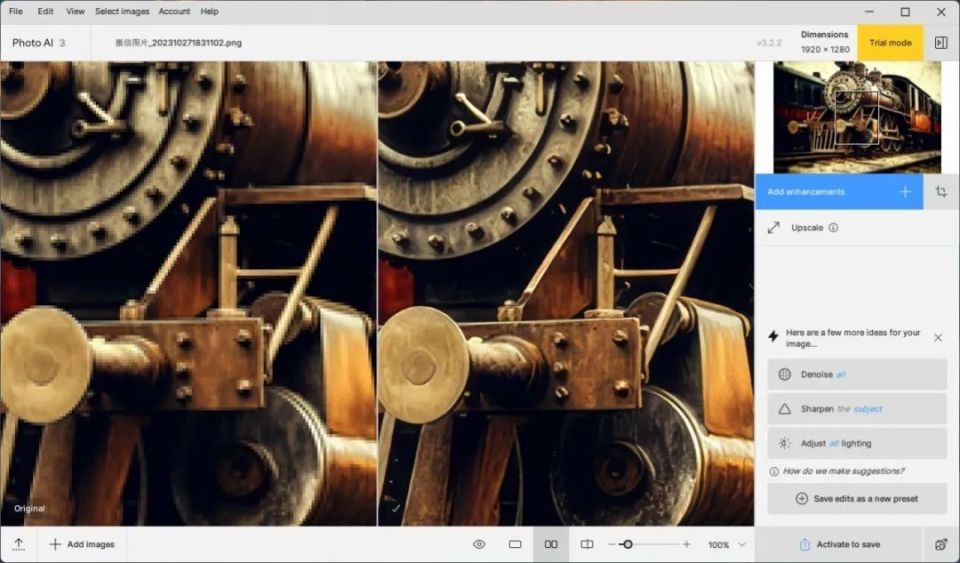Expand the Upscale enhancement settings

[806, 228]
